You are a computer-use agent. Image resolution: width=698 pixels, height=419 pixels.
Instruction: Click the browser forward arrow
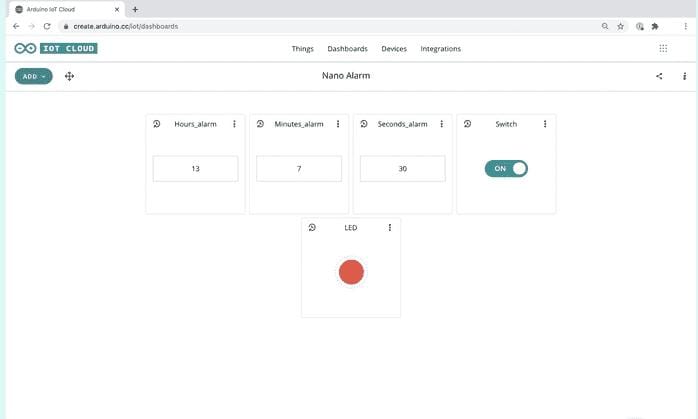[x=32, y=26]
